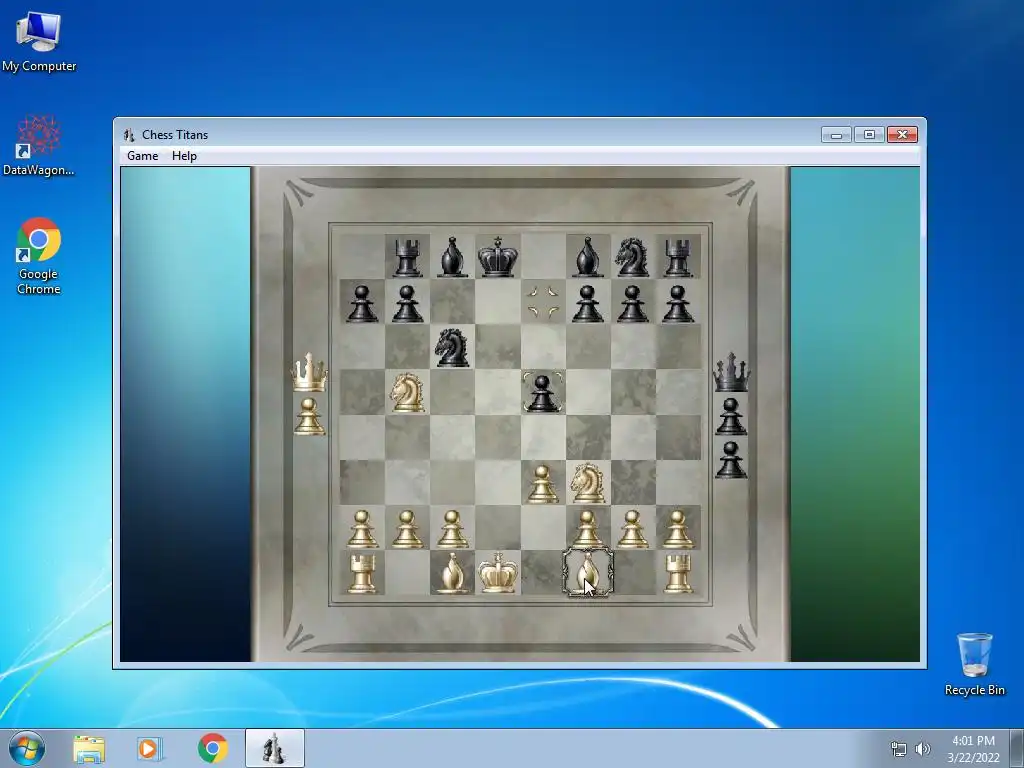Open the network tray icon
Image resolution: width=1024 pixels, height=768 pixels.
(x=899, y=749)
